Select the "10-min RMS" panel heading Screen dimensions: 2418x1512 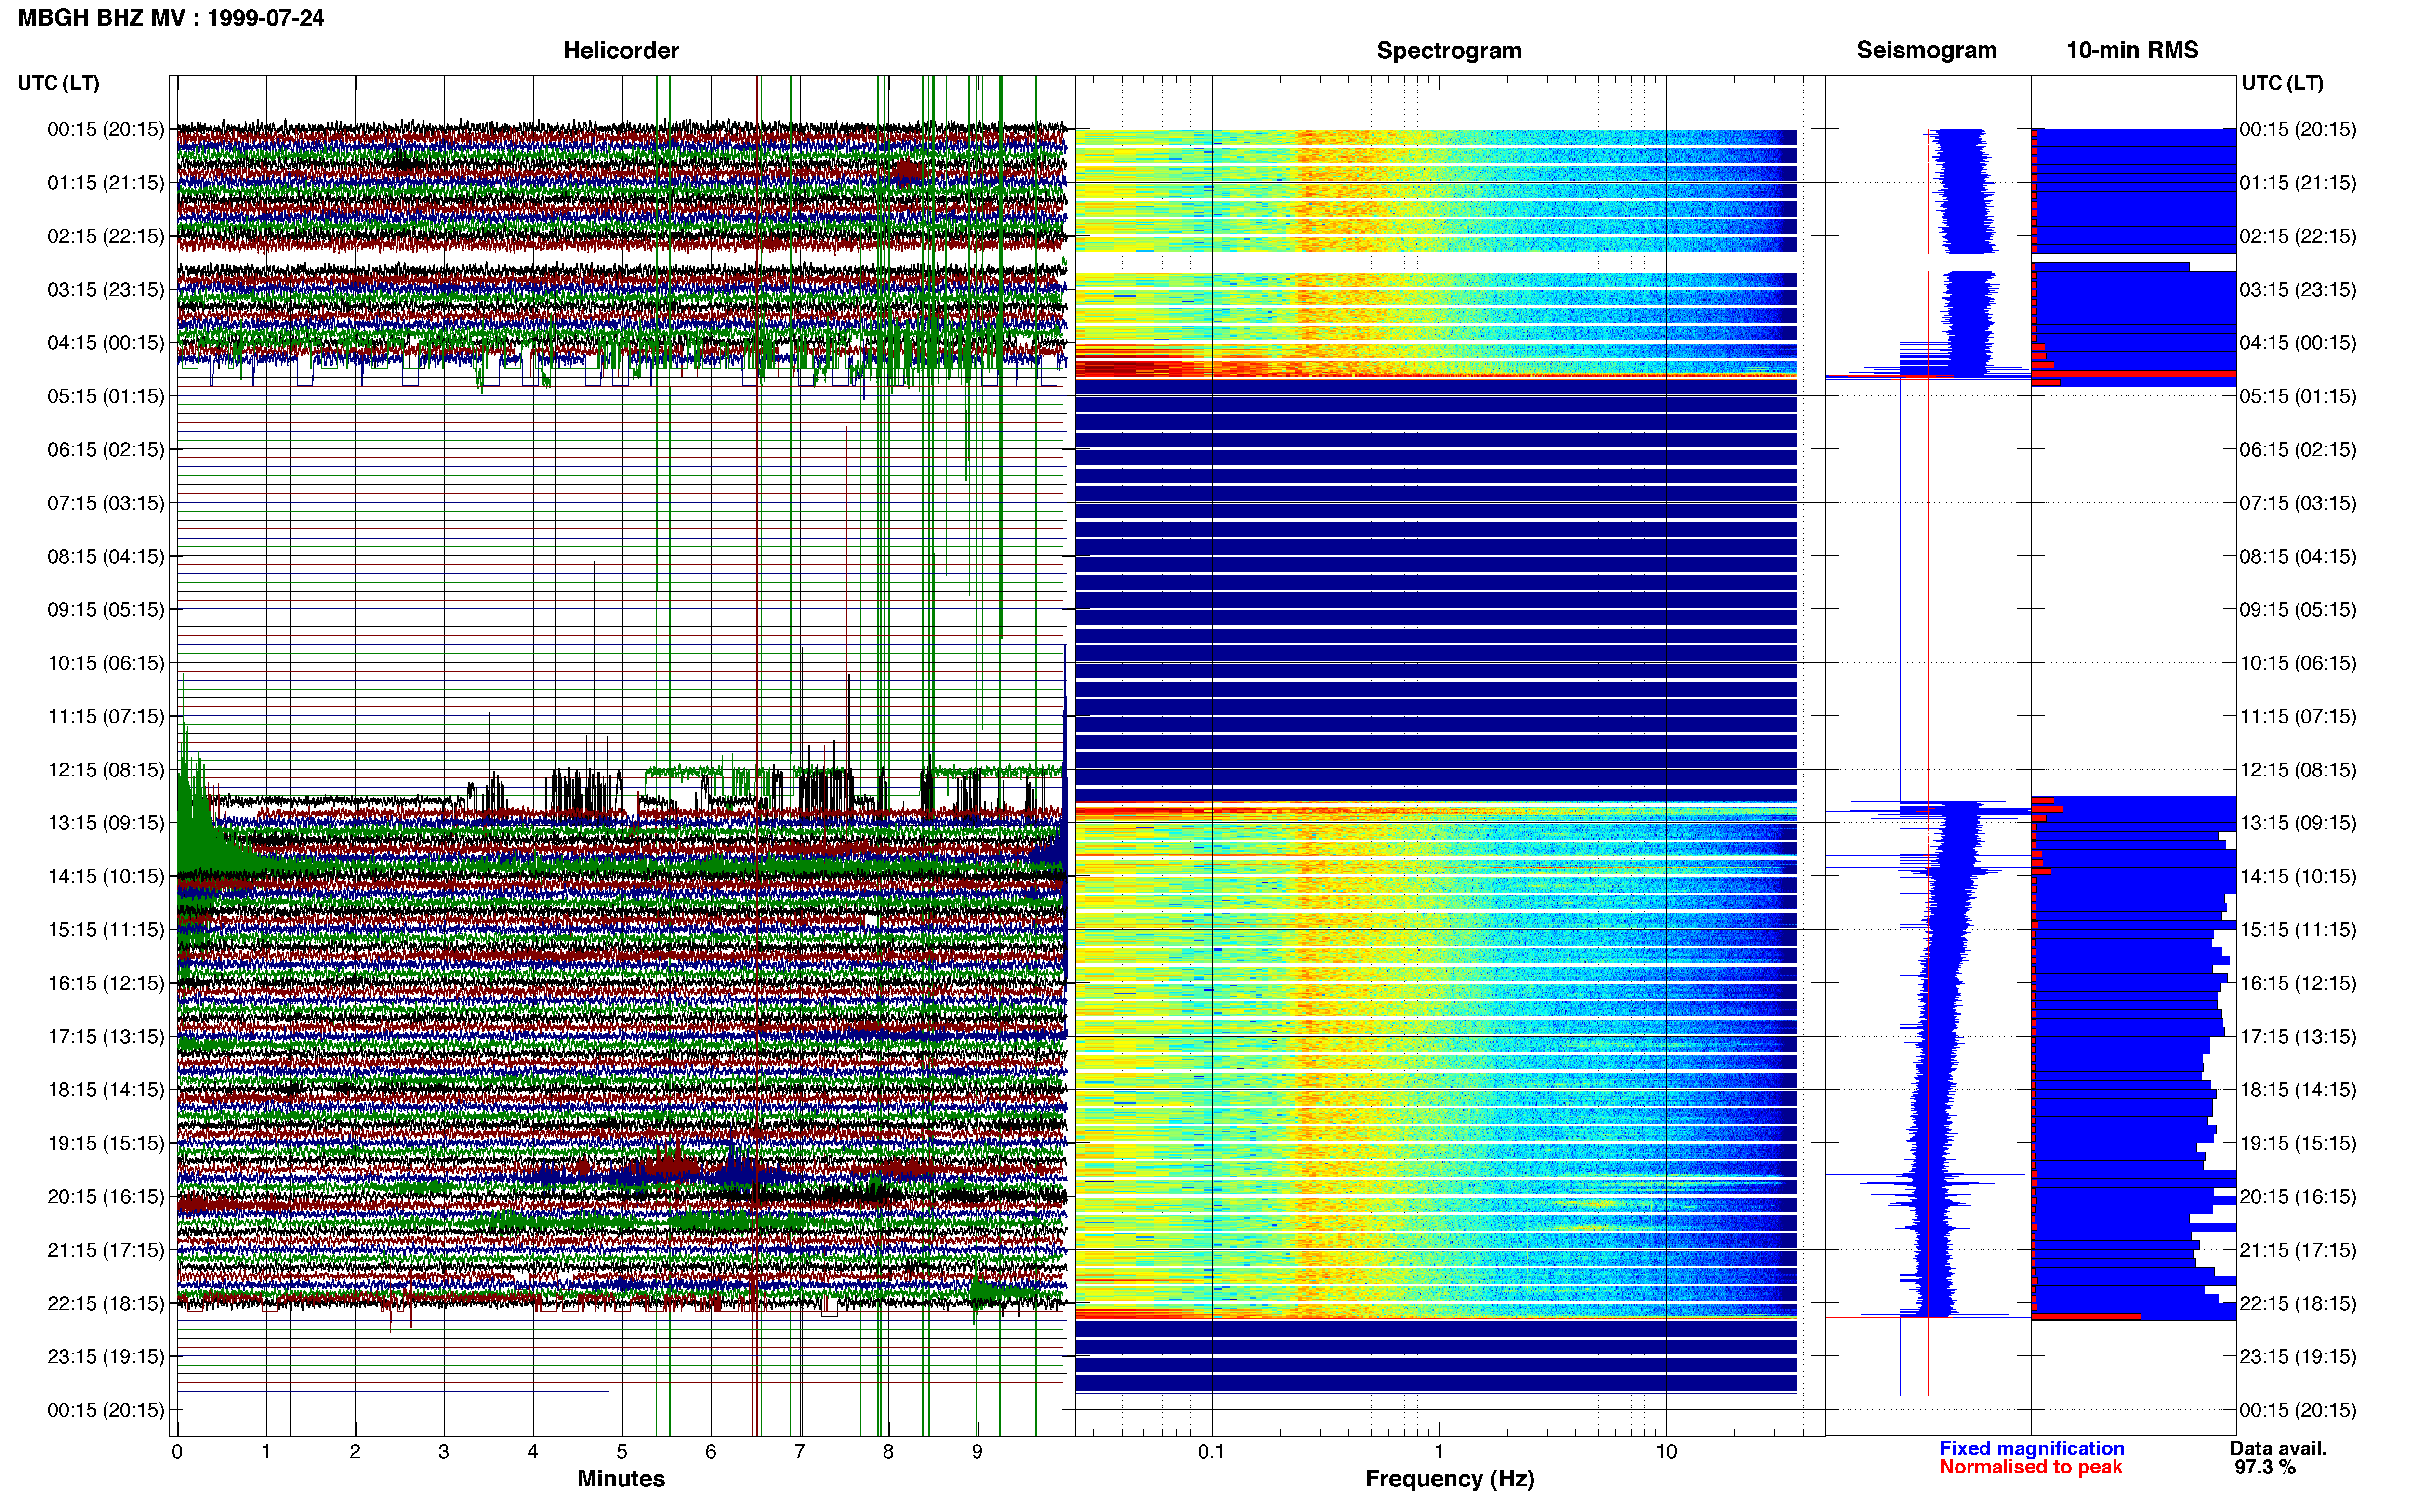(x=2132, y=50)
